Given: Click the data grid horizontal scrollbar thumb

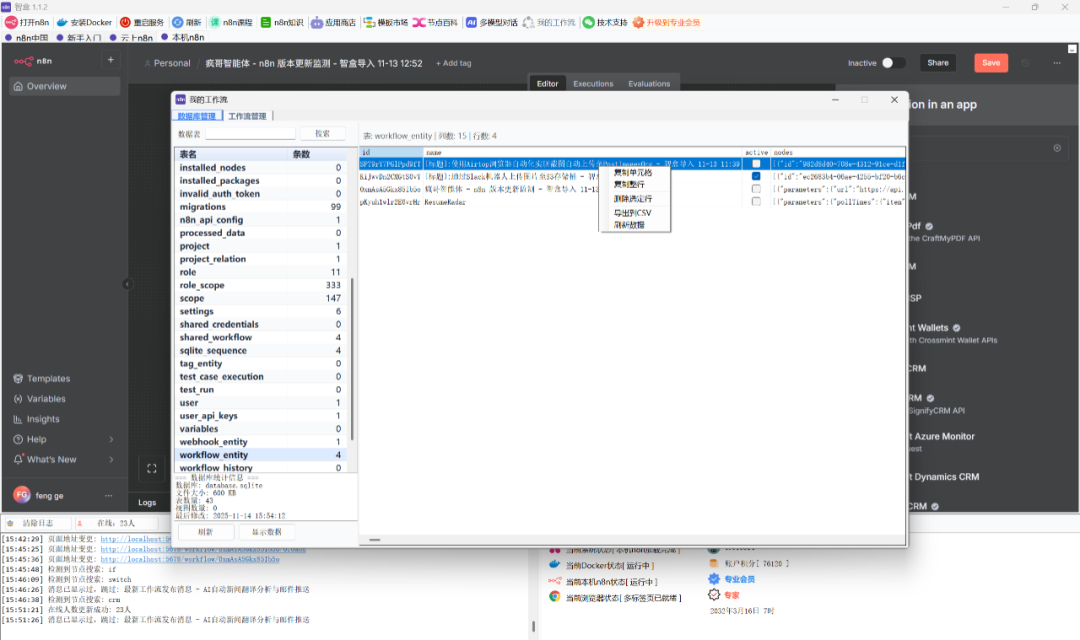Looking at the screenshot, I should click(x=375, y=540).
